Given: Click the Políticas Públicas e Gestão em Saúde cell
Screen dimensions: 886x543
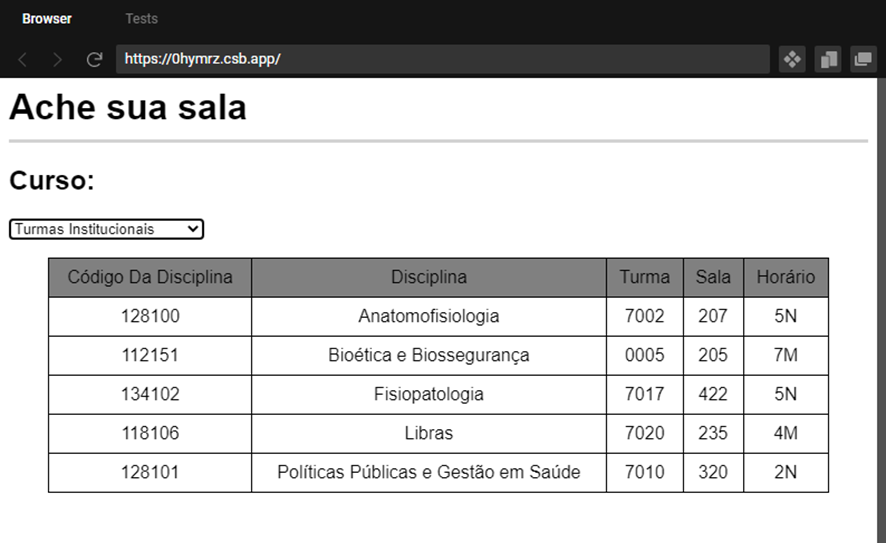Looking at the screenshot, I should pyautogui.click(x=429, y=472).
